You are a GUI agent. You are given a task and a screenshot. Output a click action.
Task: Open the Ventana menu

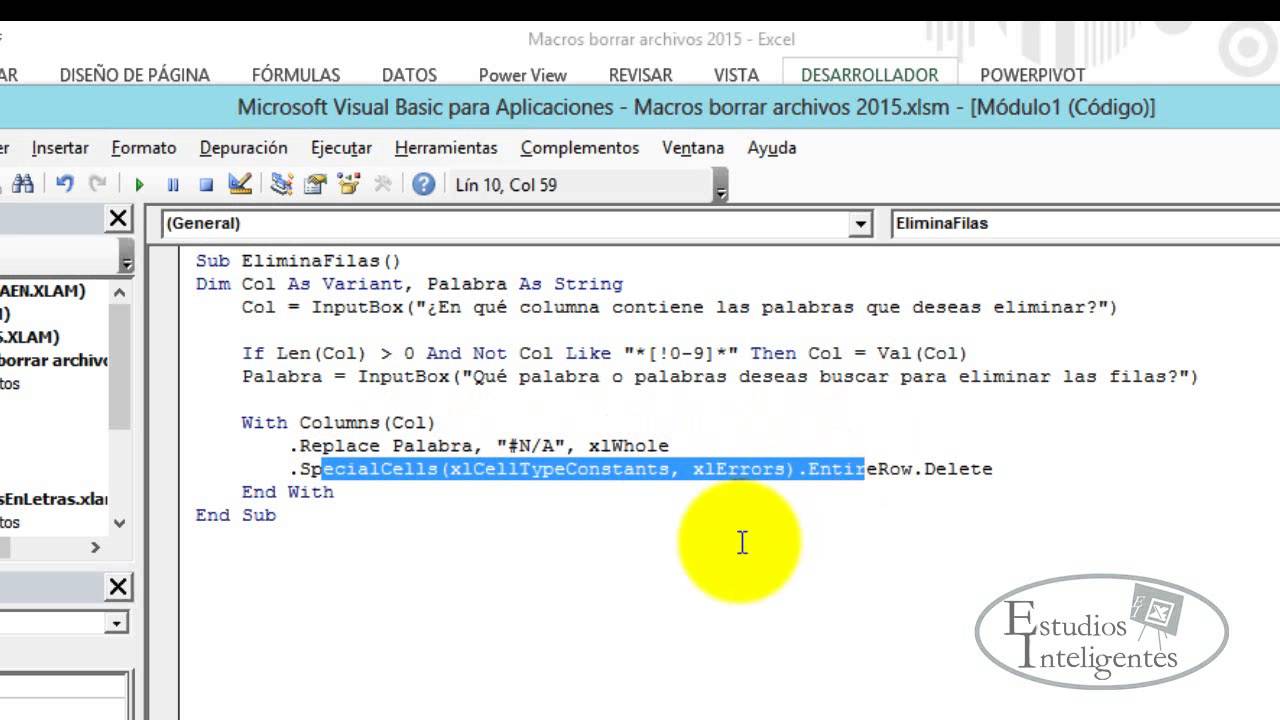point(693,148)
